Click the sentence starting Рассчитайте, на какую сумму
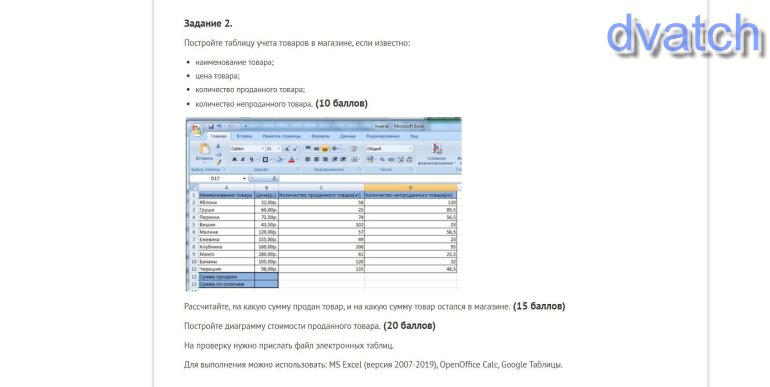The height and width of the screenshot is (387, 770). coord(347,307)
